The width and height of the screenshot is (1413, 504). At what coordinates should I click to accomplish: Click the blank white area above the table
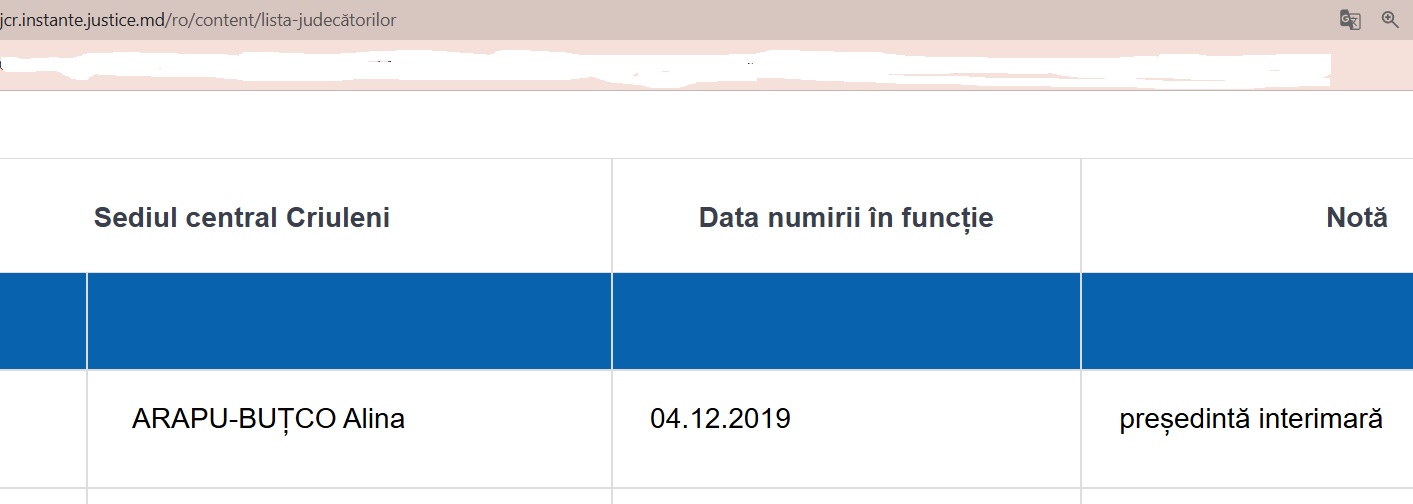(x=706, y=124)
